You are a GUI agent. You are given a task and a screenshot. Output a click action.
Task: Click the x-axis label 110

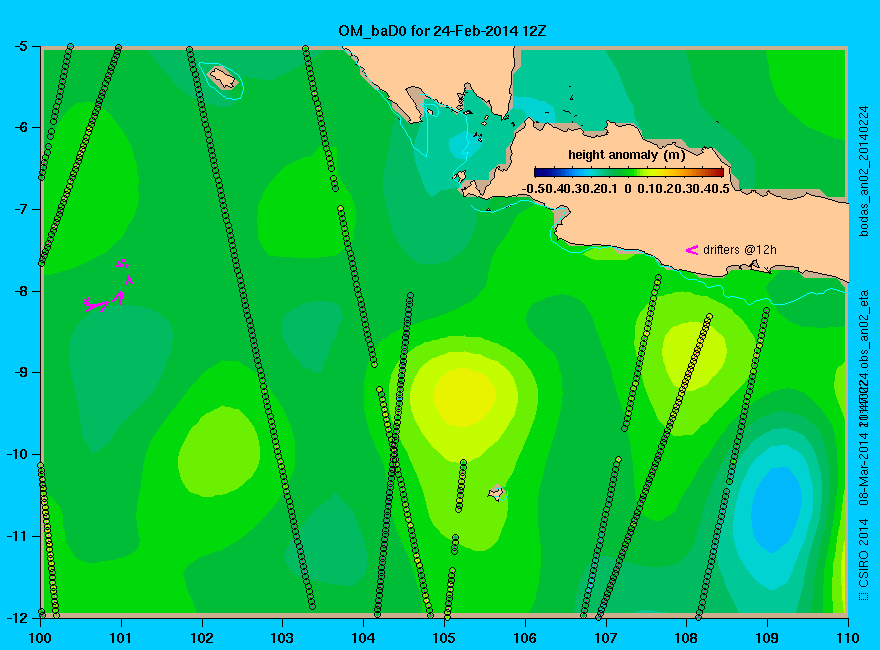(x=848, y=638)
